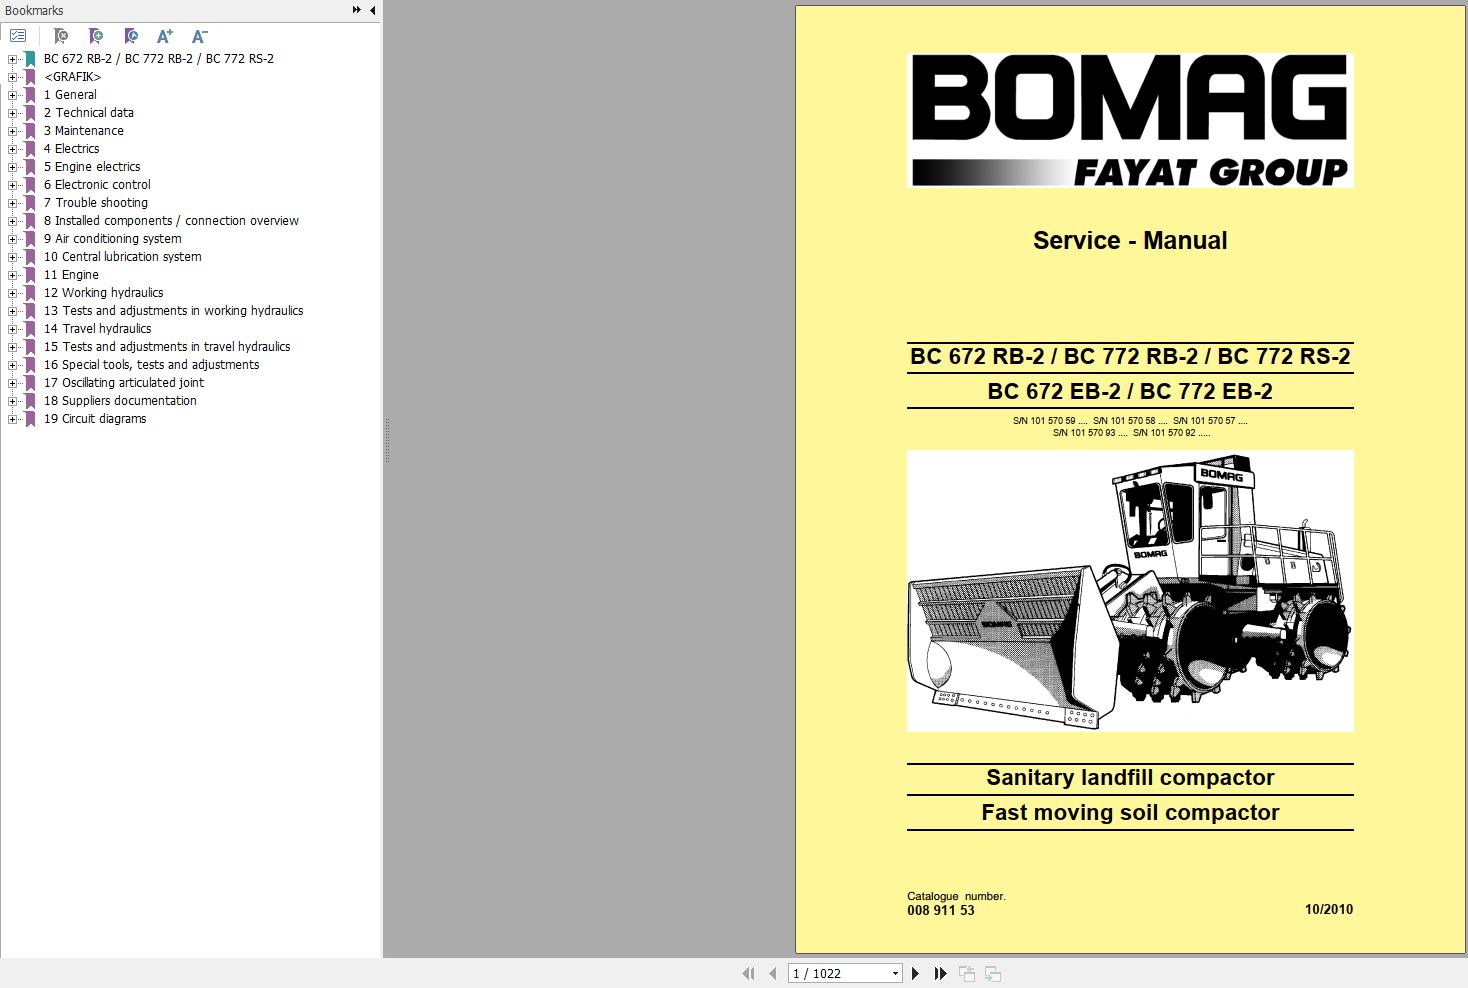This screenshot has height=988, width=1468.
Task: Go to 17 Oscillating articulated joint
Action: 124,383
